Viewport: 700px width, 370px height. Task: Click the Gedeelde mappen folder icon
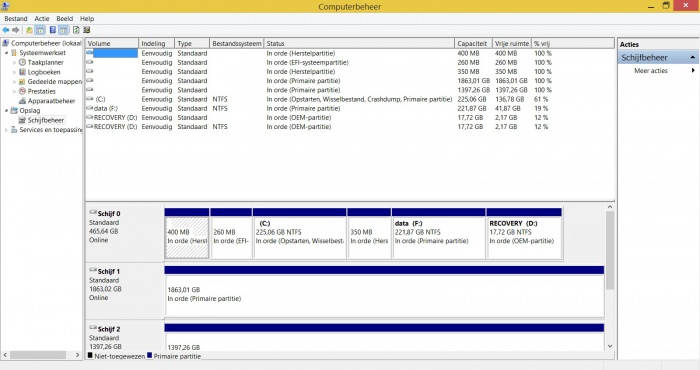click(x=22, y=82)
